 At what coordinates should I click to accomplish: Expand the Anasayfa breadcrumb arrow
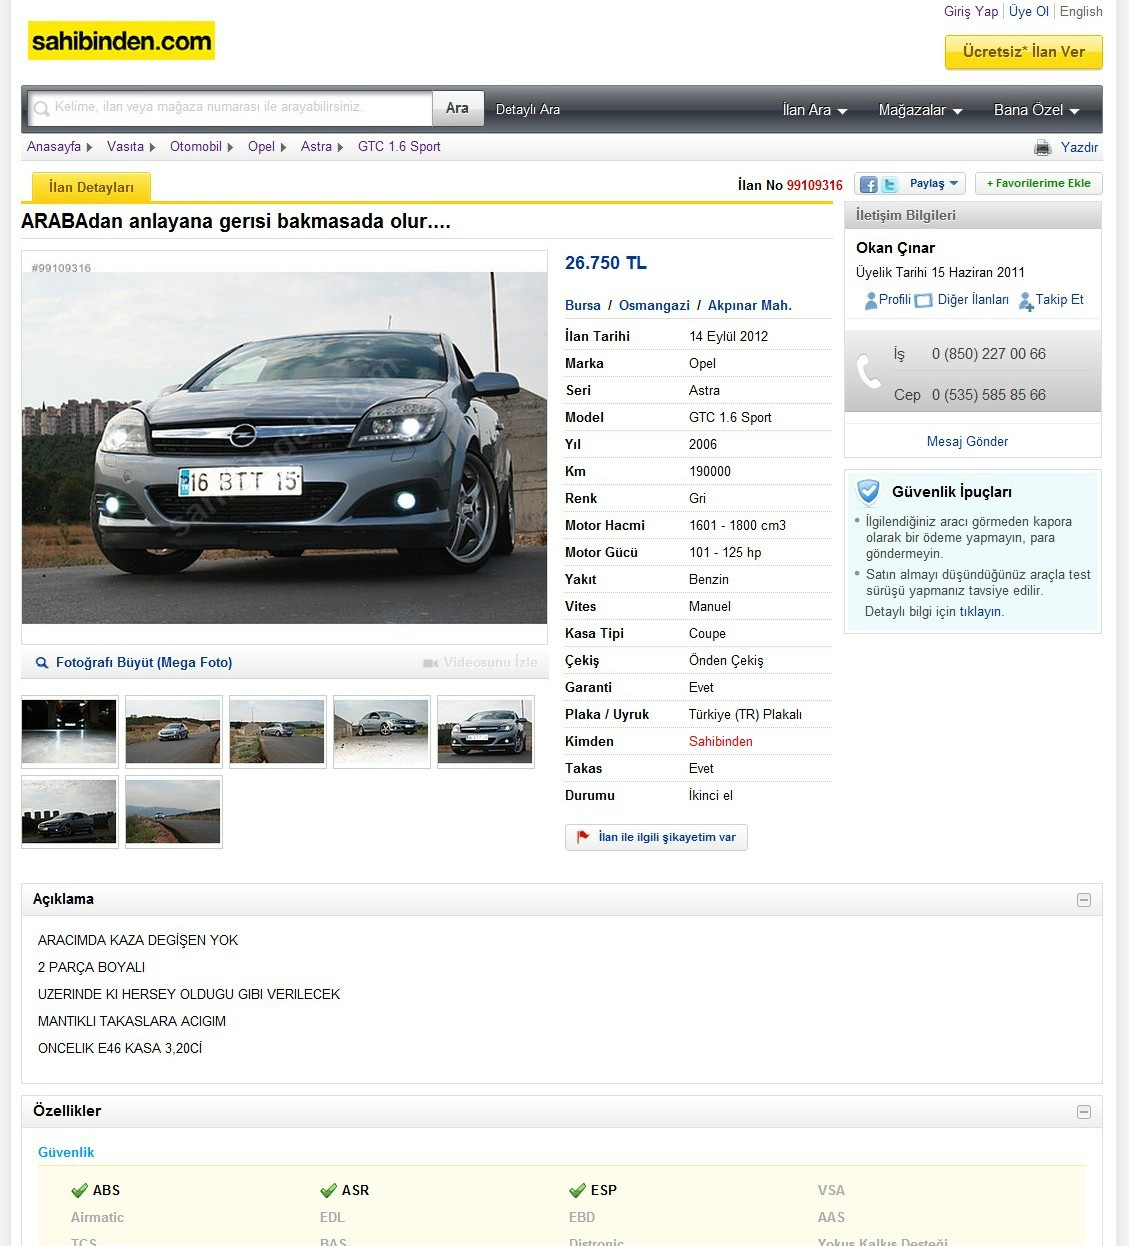89,147
